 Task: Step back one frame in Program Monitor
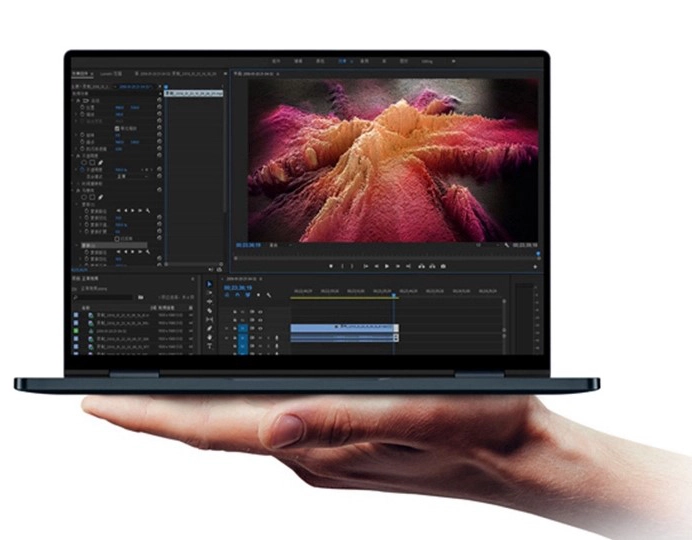[x=376, y=266]
